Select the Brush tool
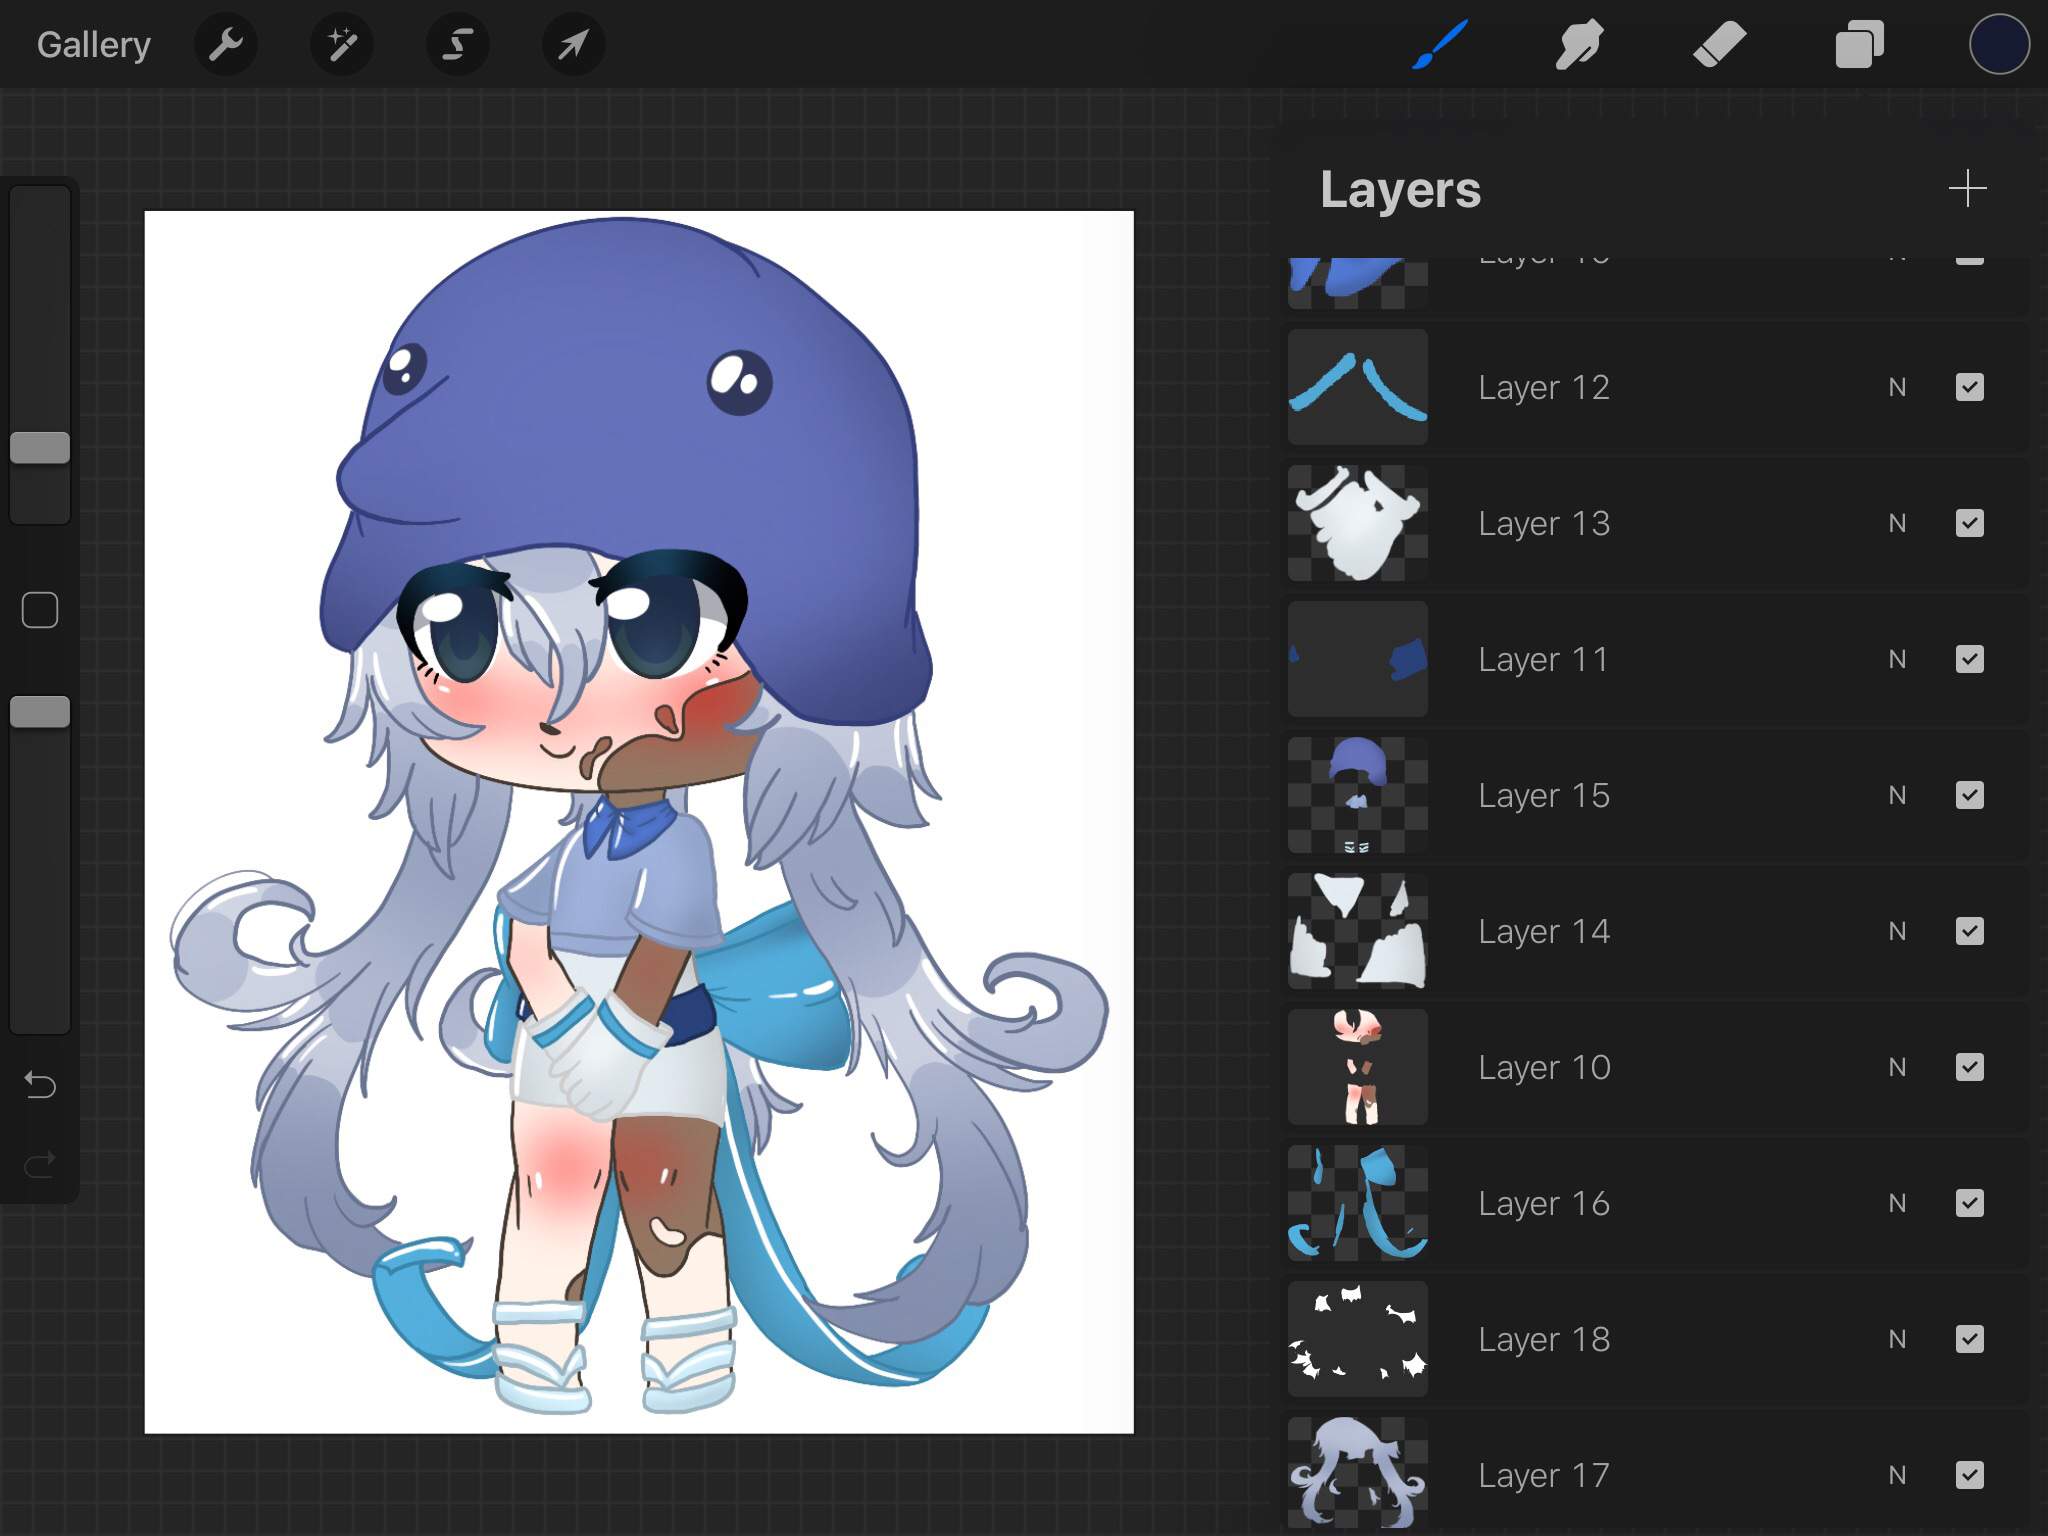2048x1536 pixels. [x=1440, y=44]
